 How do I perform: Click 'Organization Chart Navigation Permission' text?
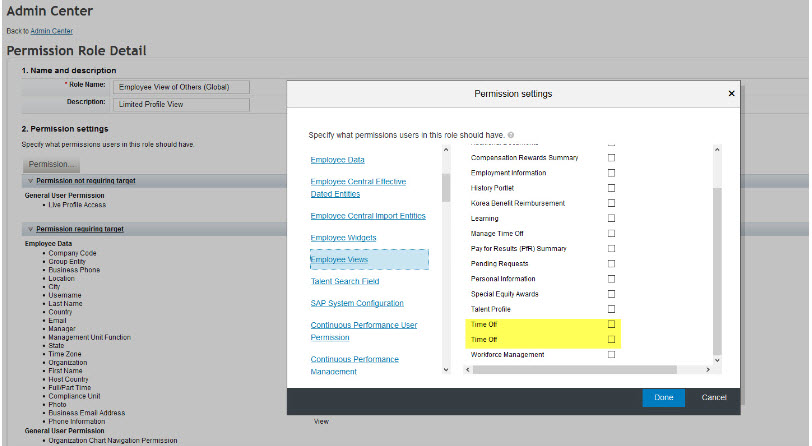(x=113, y=441)
